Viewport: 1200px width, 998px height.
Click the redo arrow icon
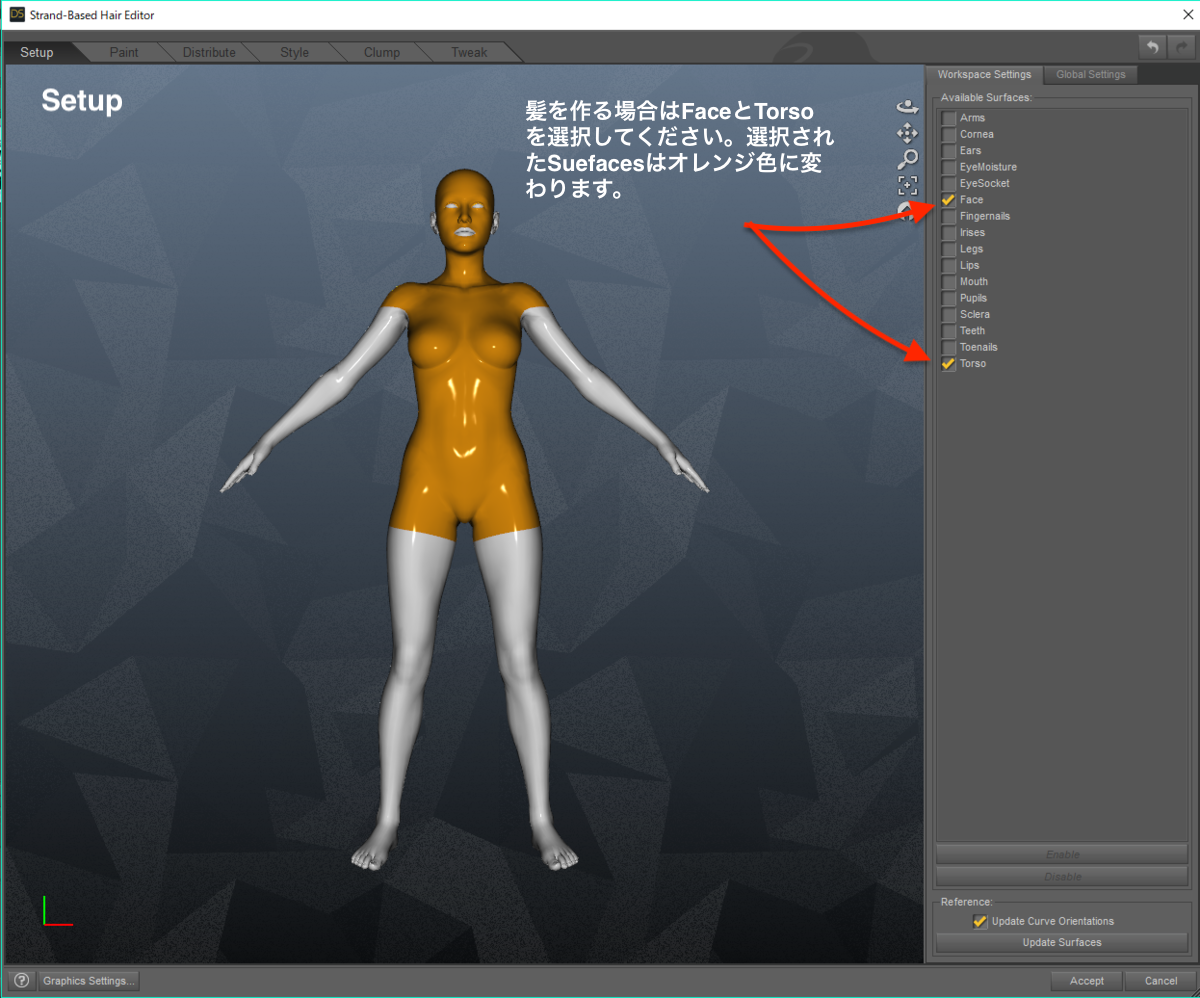click(x=1180, y=47)
